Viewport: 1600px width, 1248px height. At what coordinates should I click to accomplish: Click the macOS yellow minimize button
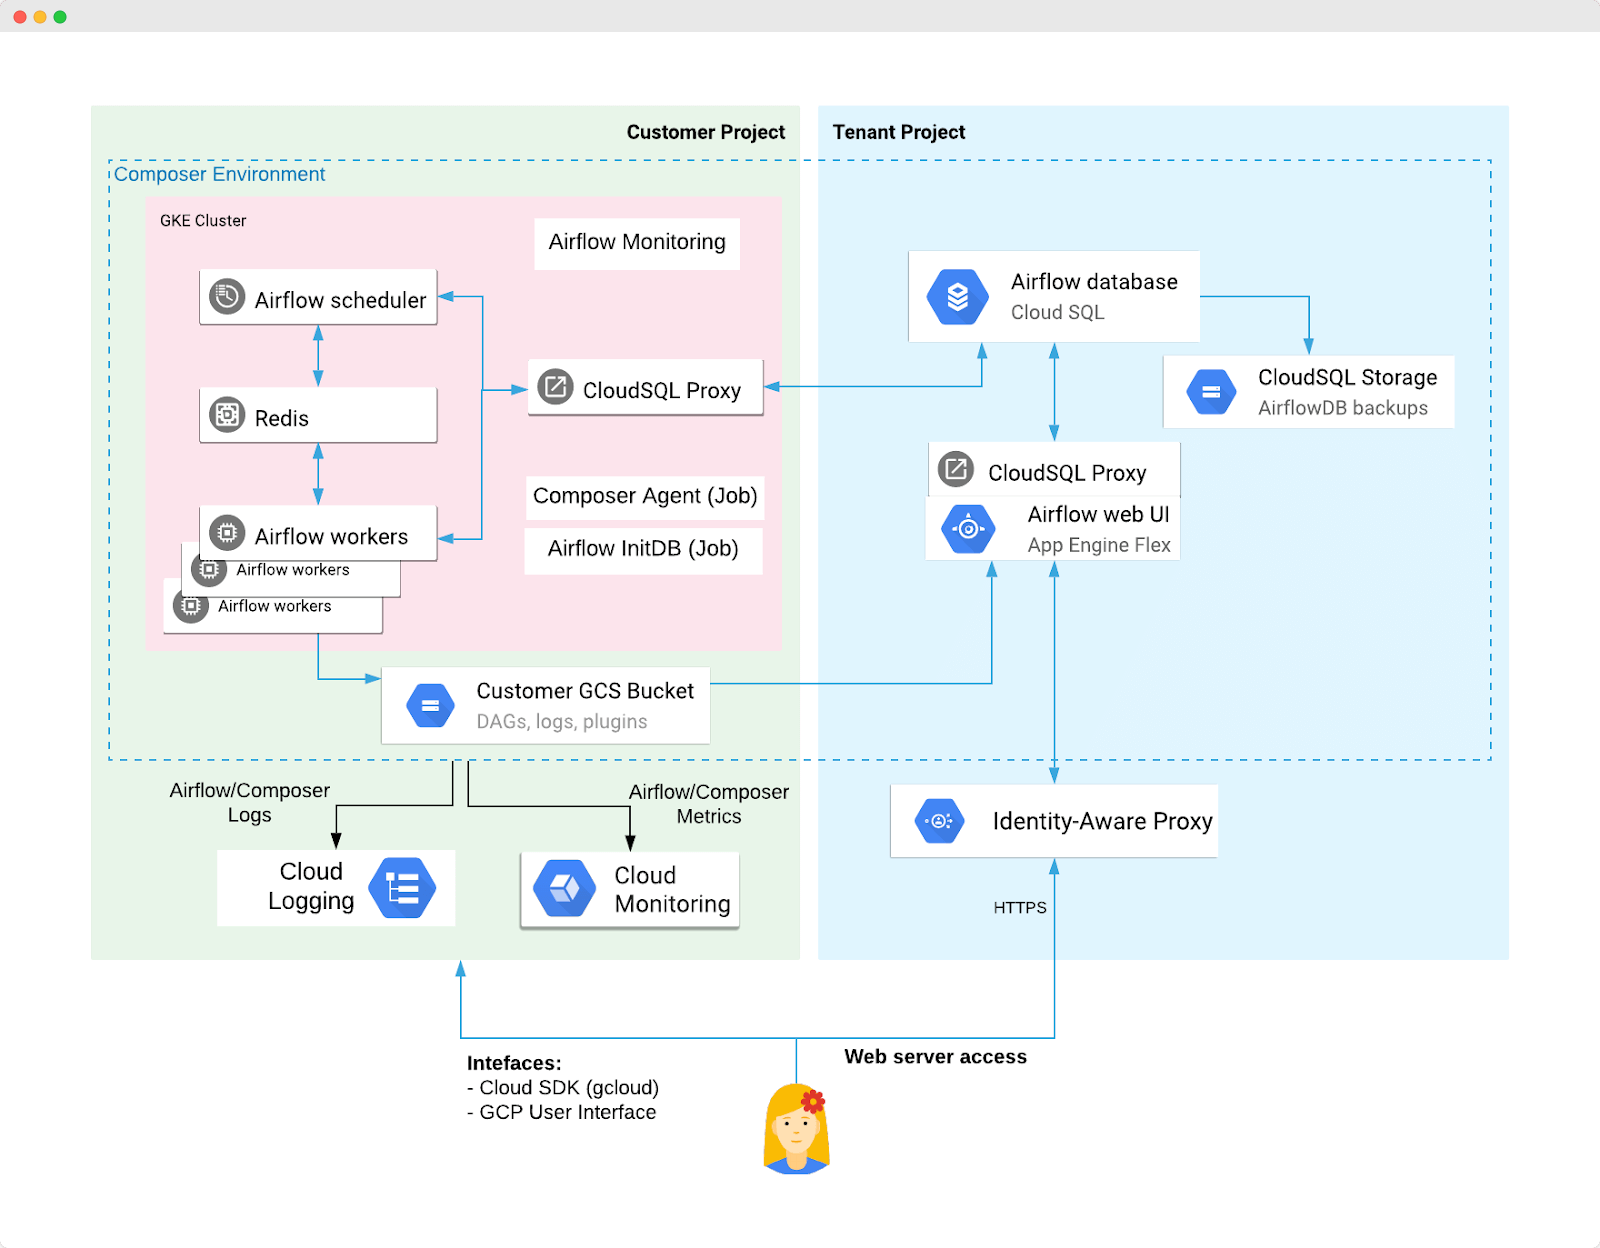point(40,17)
